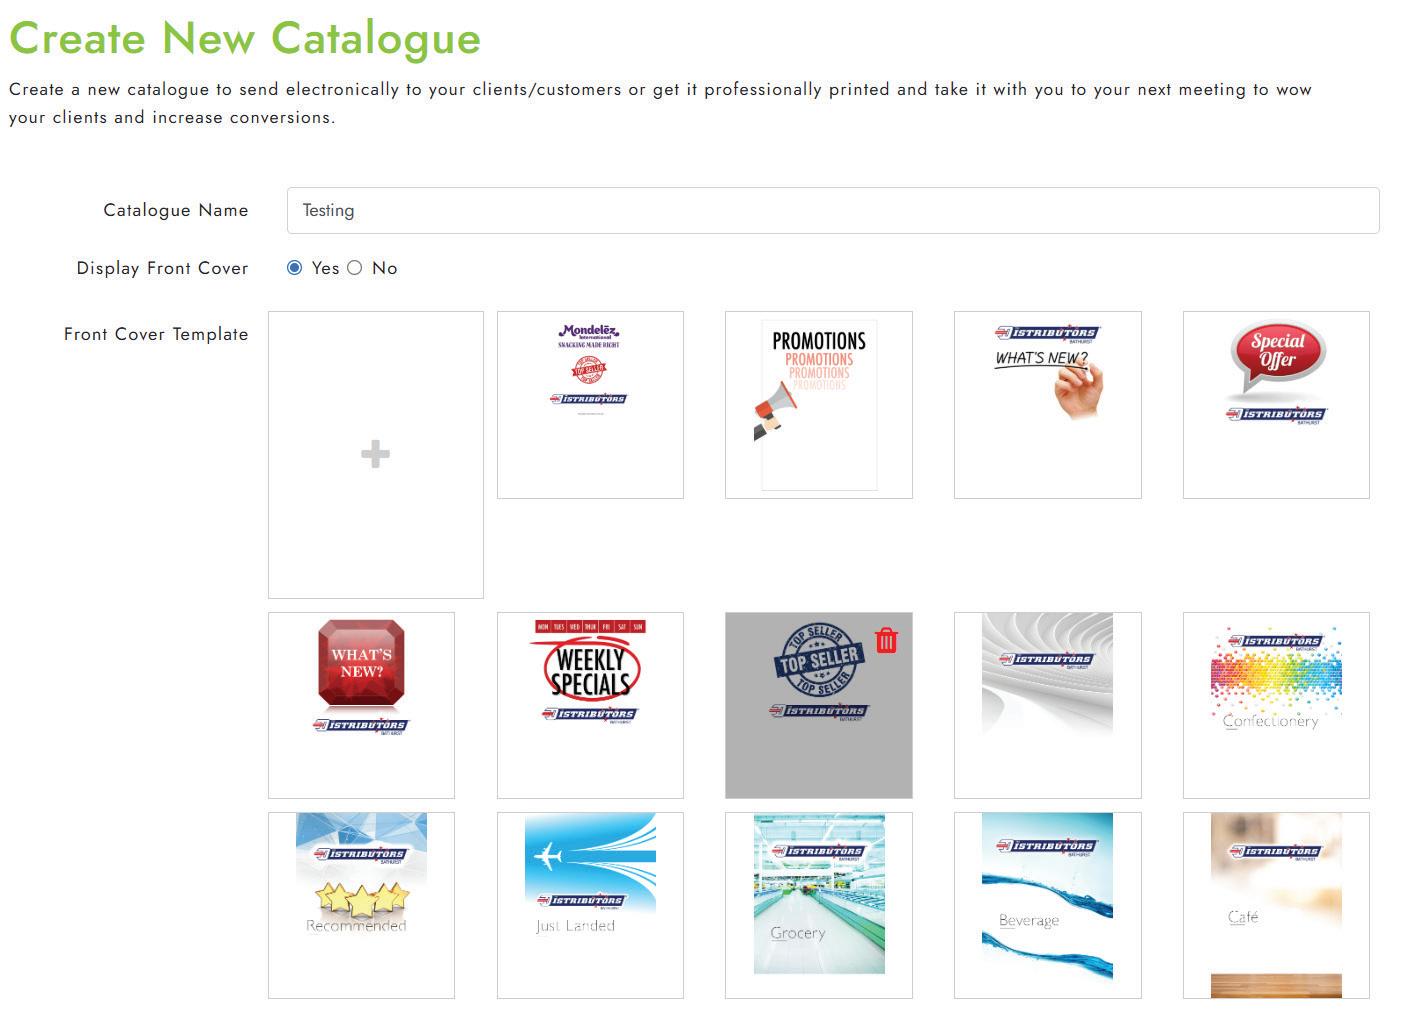Delete the Top Seller cover template
This screenshot has height=1012, width=1406.
[886, 640]
